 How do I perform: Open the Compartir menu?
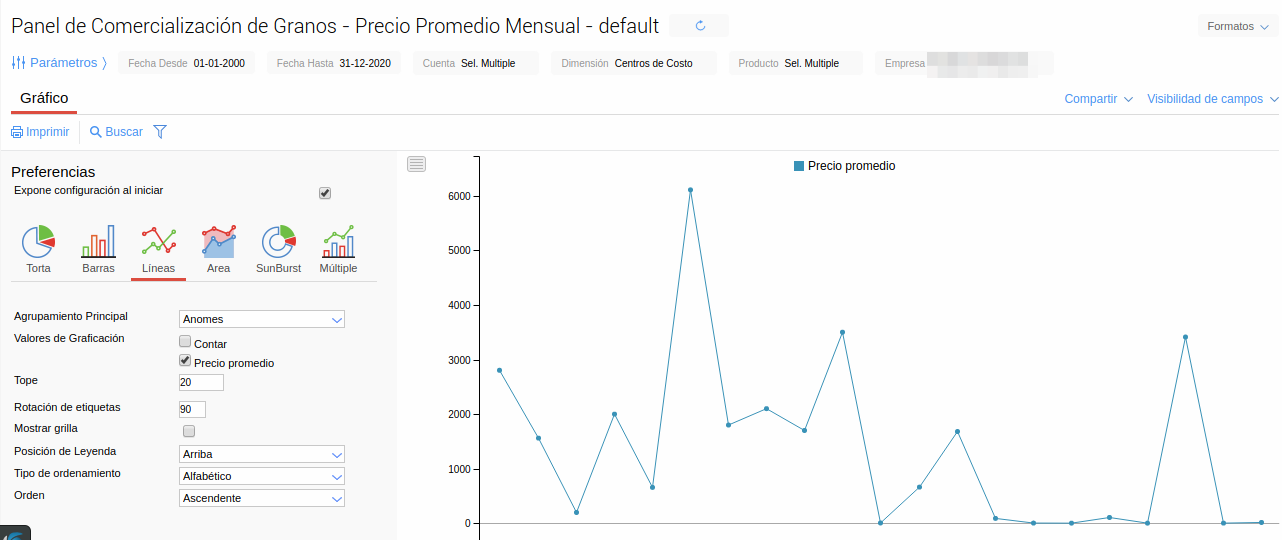pyautogui.click(x=1098, y=99)
